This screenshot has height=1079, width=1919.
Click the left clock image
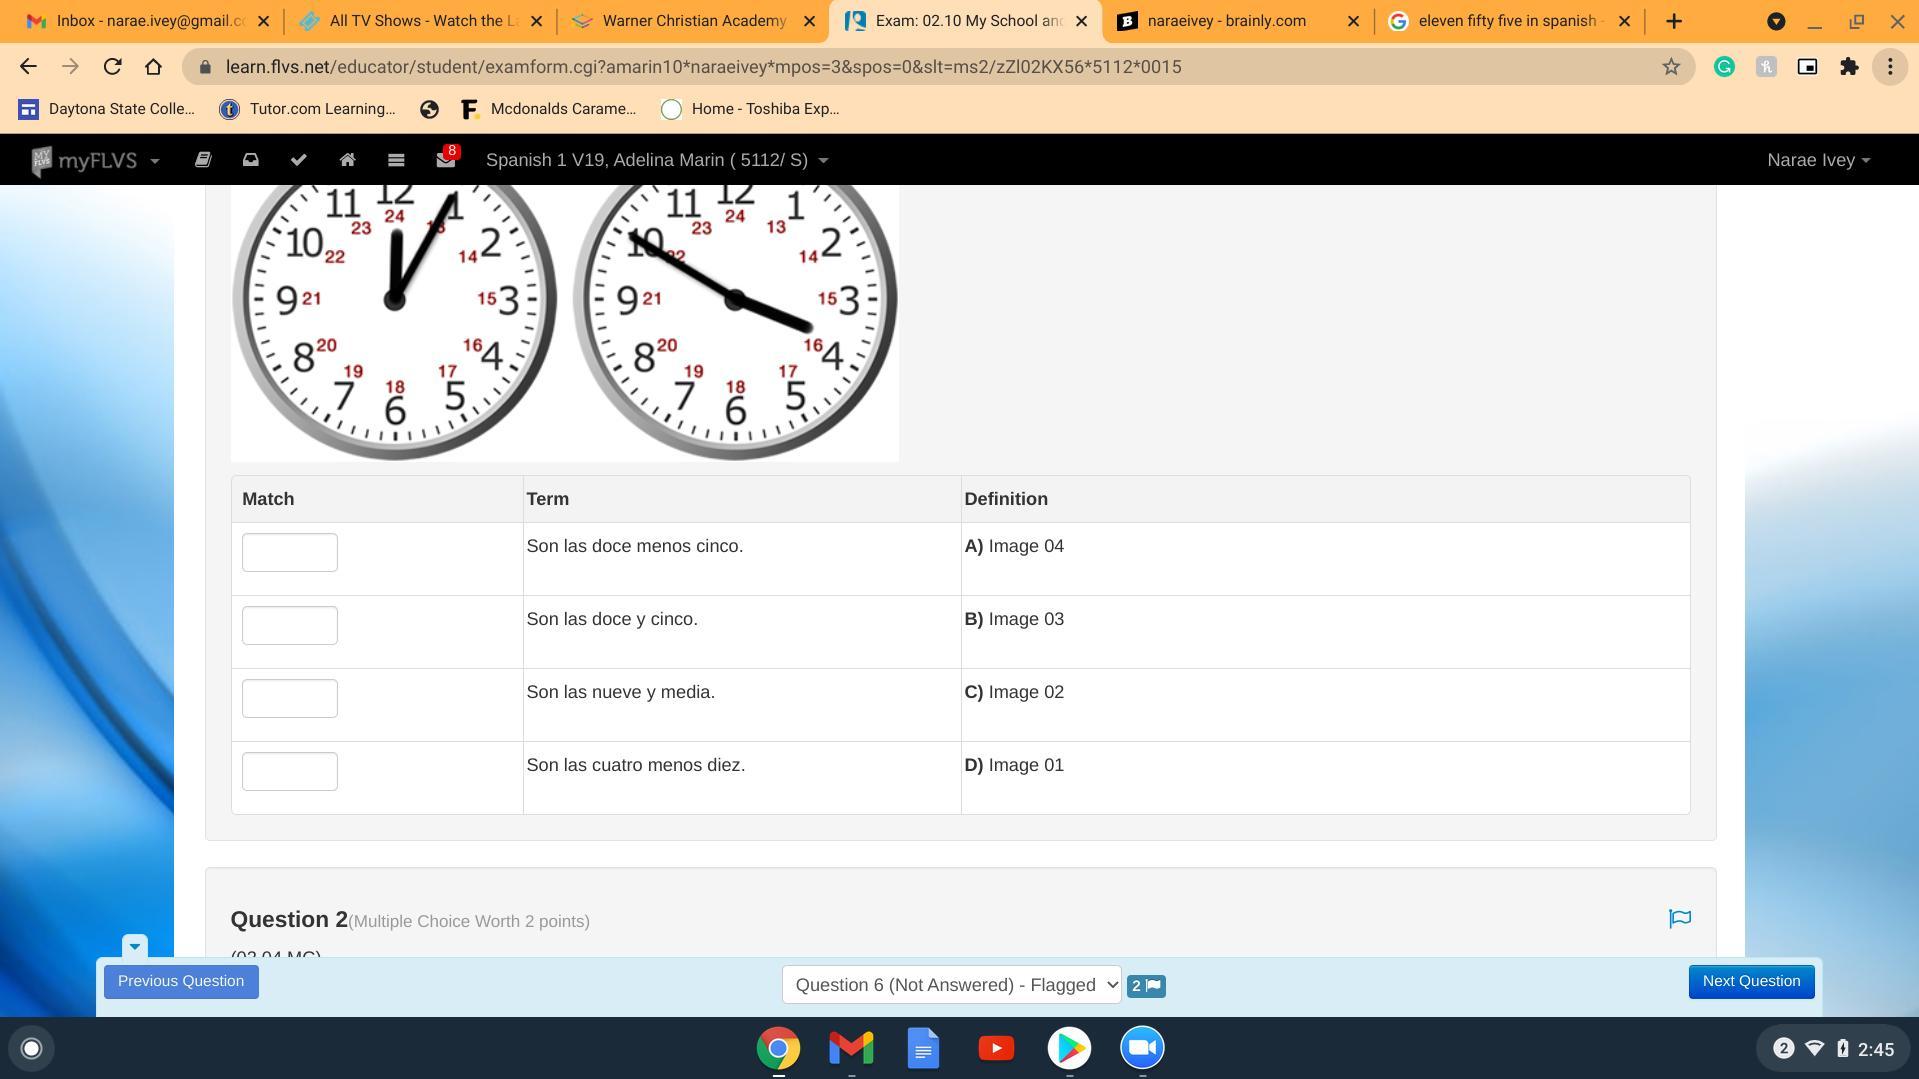pos(395,322)
